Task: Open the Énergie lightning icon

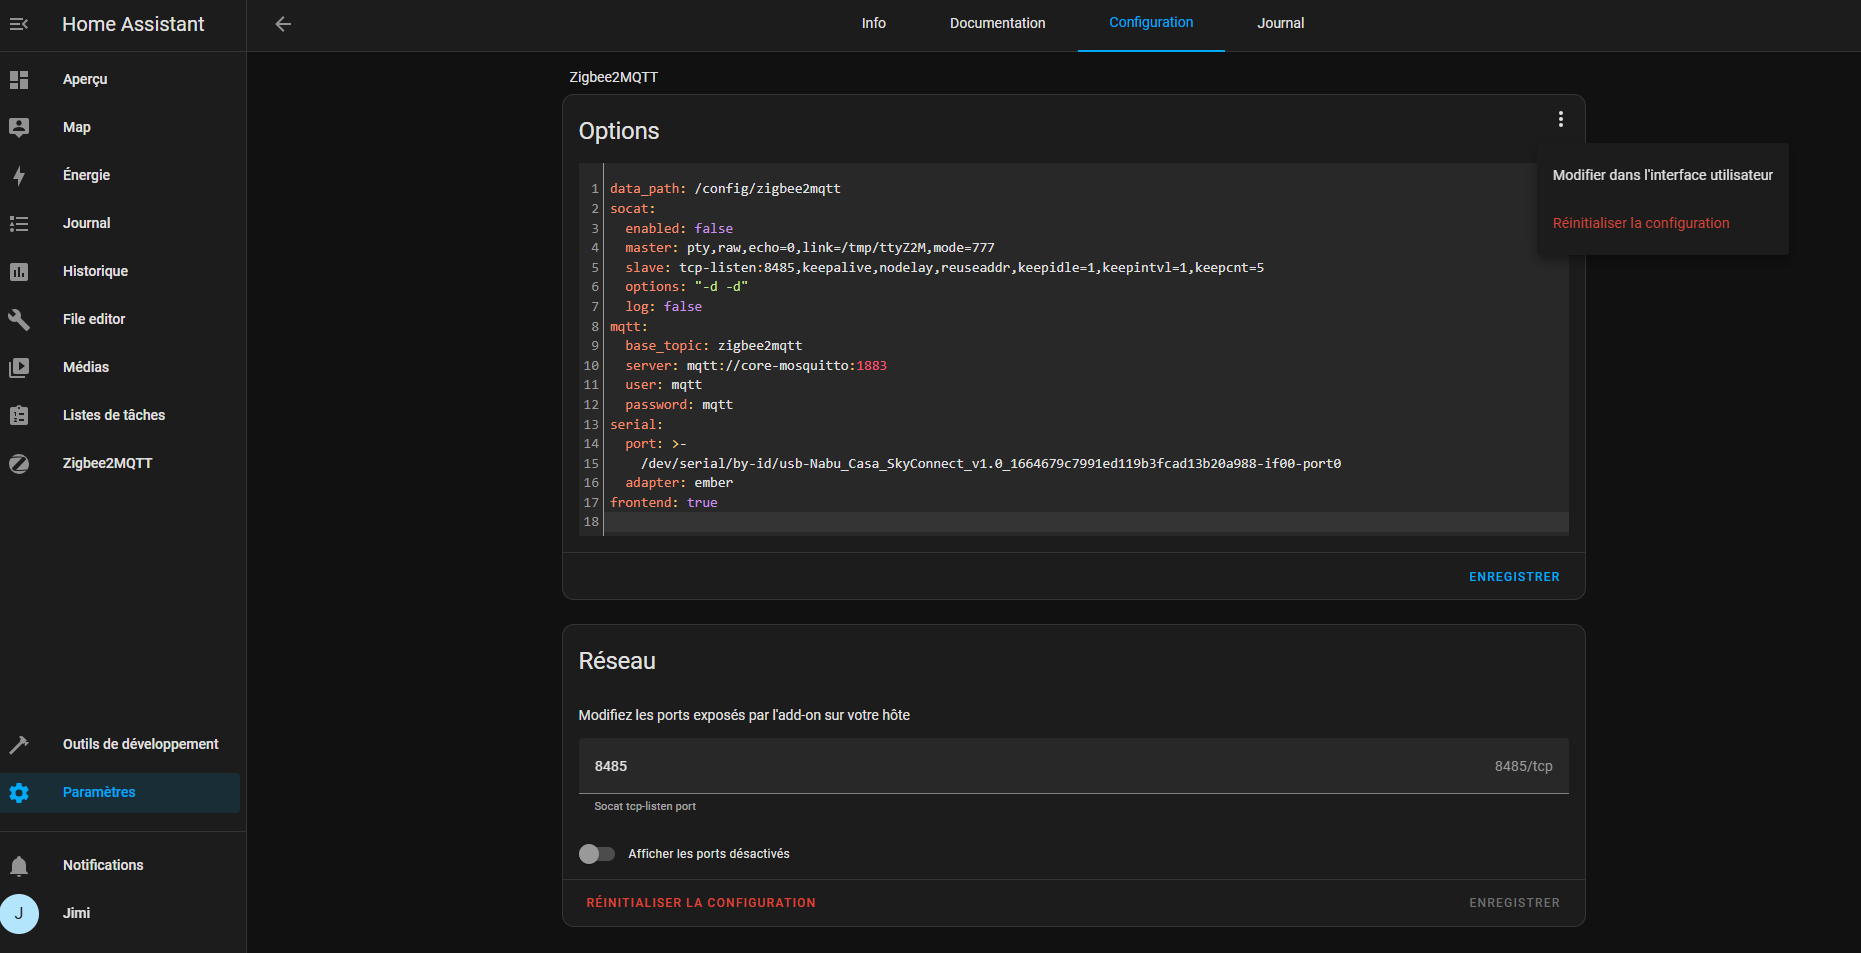Action: tap(19, 176)
